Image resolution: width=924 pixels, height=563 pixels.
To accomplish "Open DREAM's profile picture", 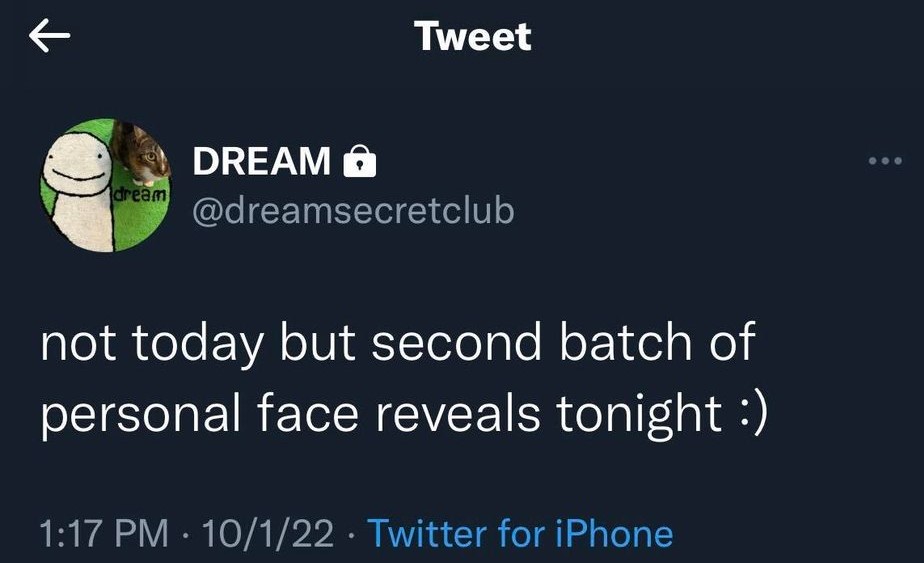I will 104,185.
